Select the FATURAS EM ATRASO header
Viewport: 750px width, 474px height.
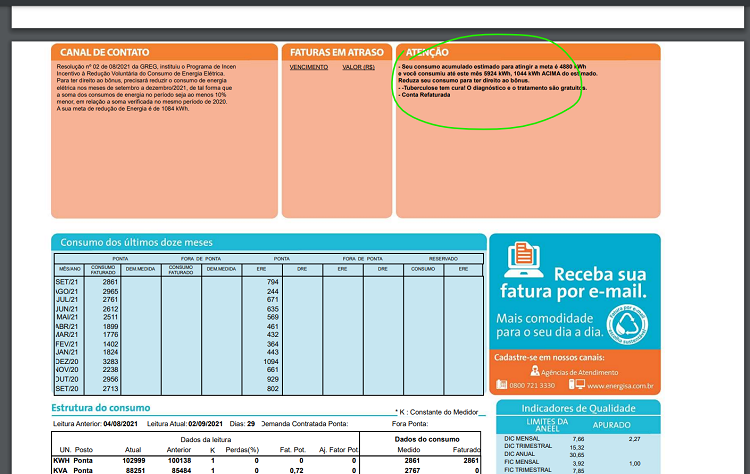click(x=335, y=52)
